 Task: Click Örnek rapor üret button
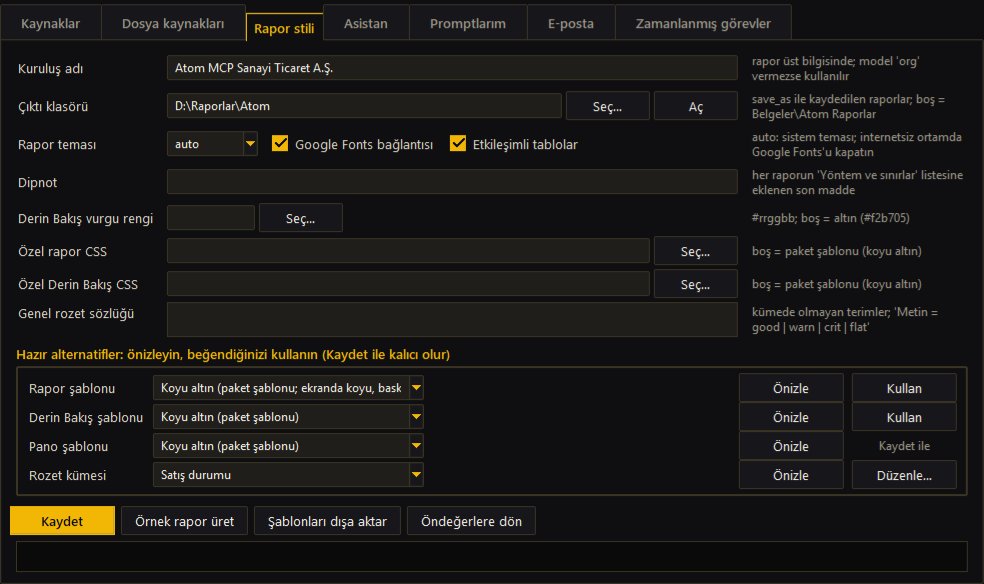(184, 521)
